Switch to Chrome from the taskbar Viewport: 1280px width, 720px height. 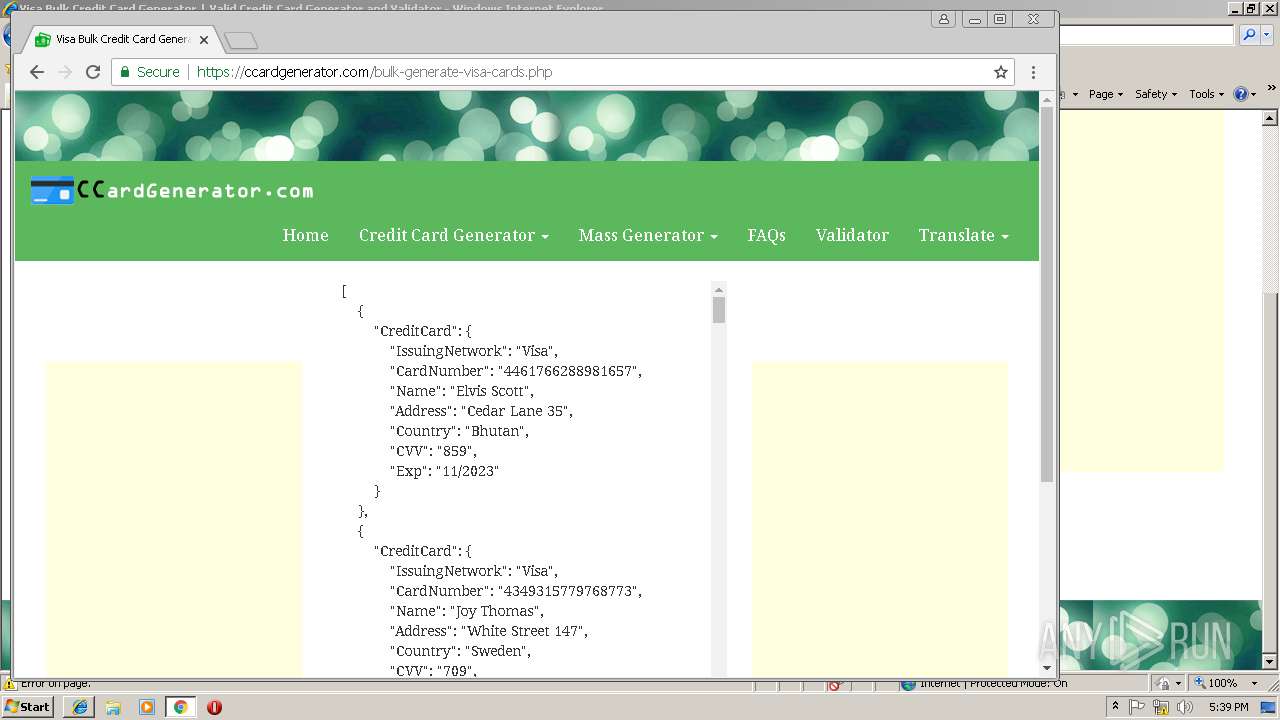[x=180, y=707]
